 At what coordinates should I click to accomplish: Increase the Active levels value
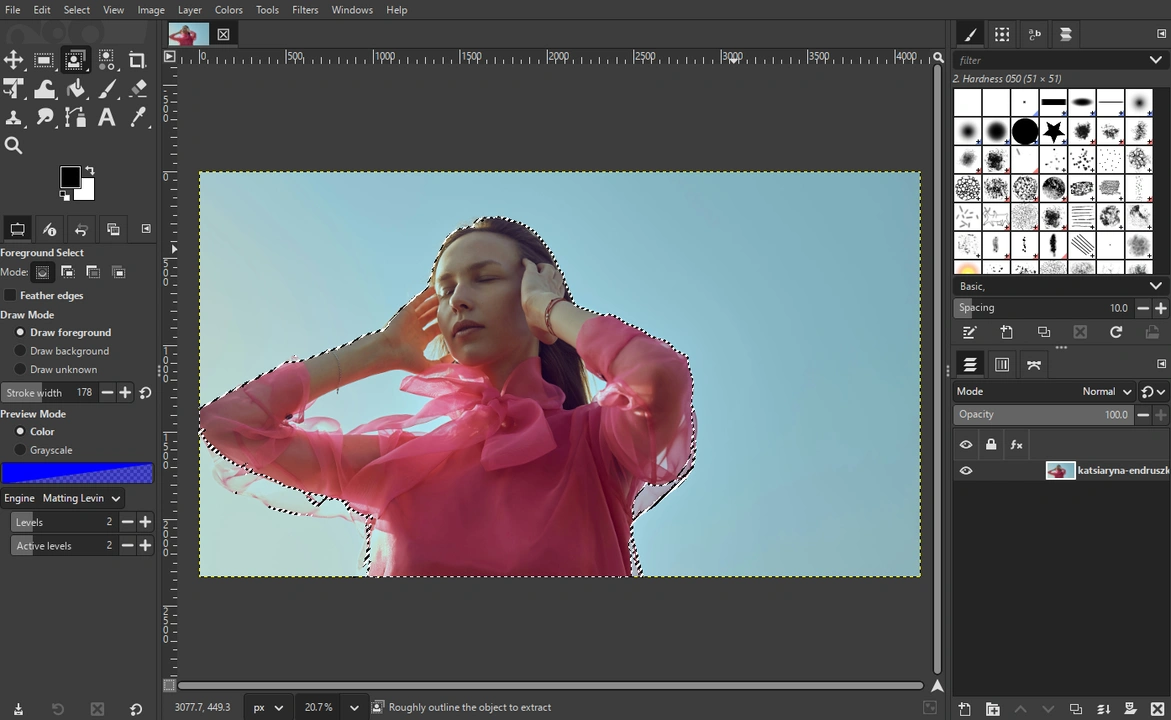pos(146,546)
